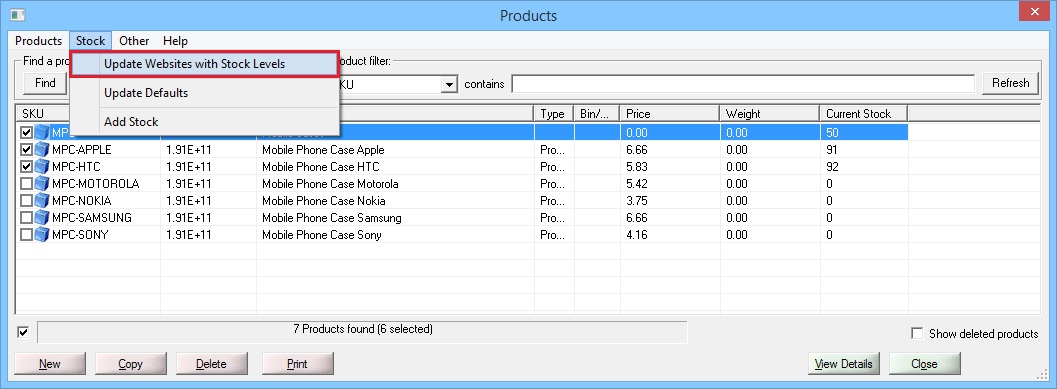The height and width of the screenshot is (389, 1057).
Task: Sort by the Weight column header
Action: (x=770, y=114)
